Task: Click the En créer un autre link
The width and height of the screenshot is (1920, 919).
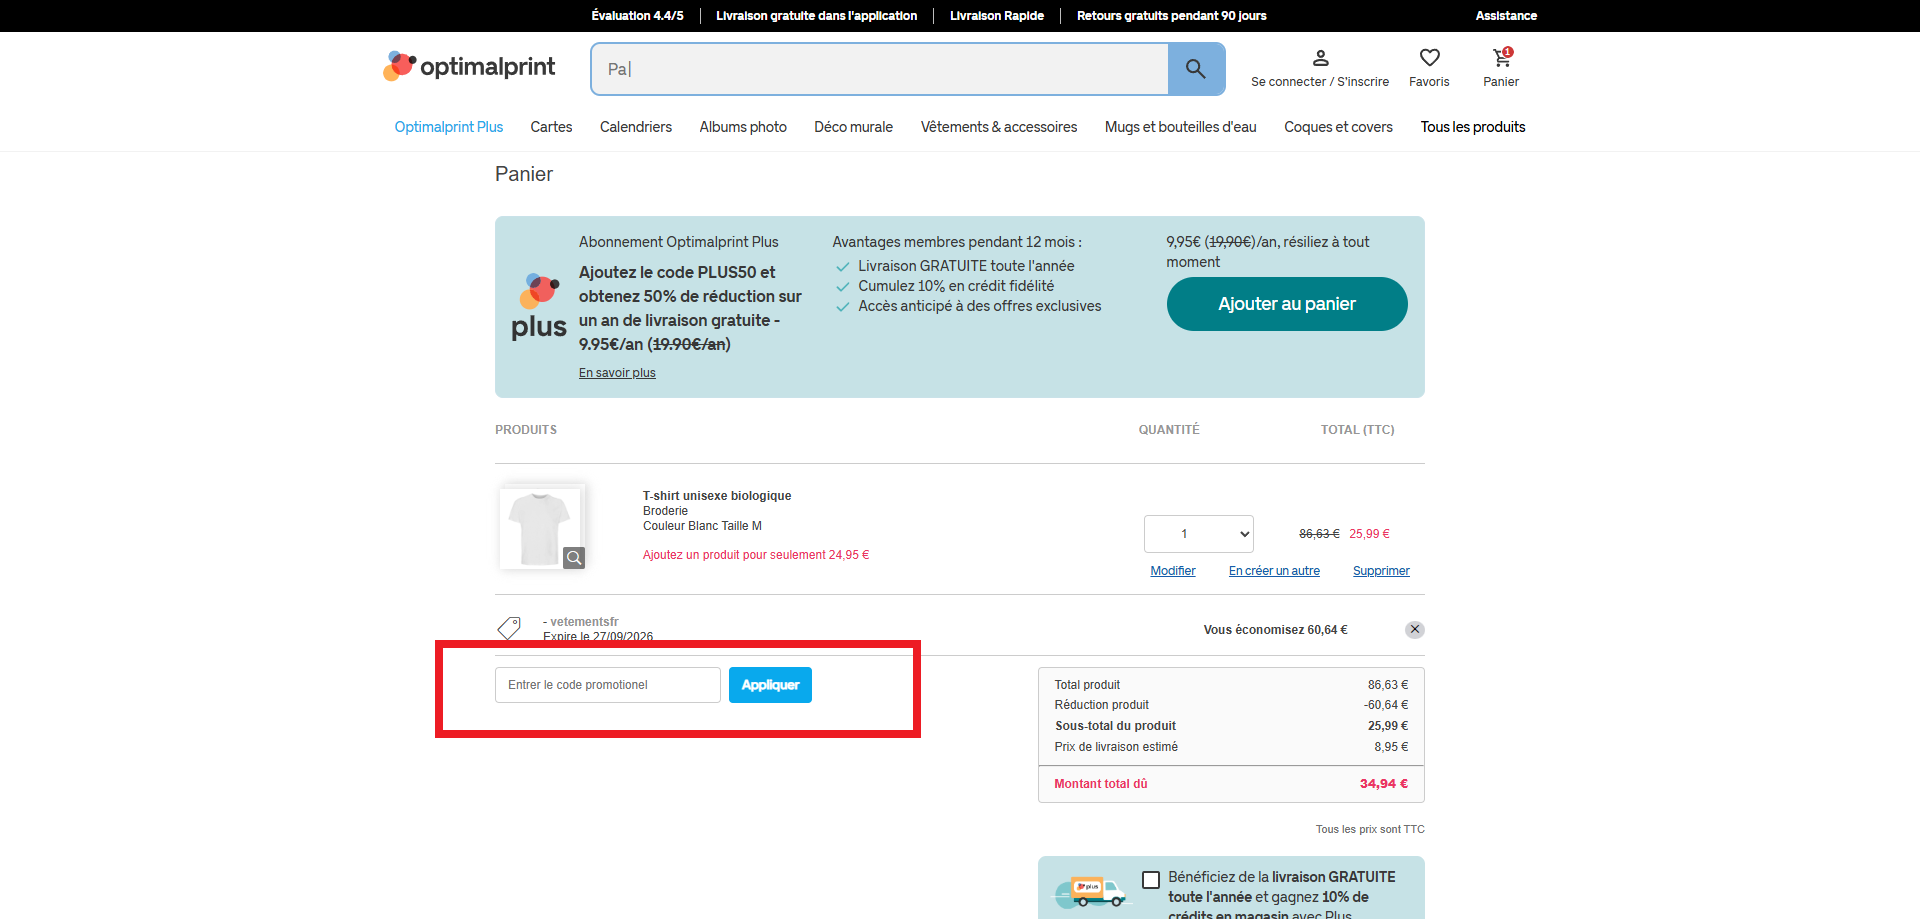Action: point(1274,571)
